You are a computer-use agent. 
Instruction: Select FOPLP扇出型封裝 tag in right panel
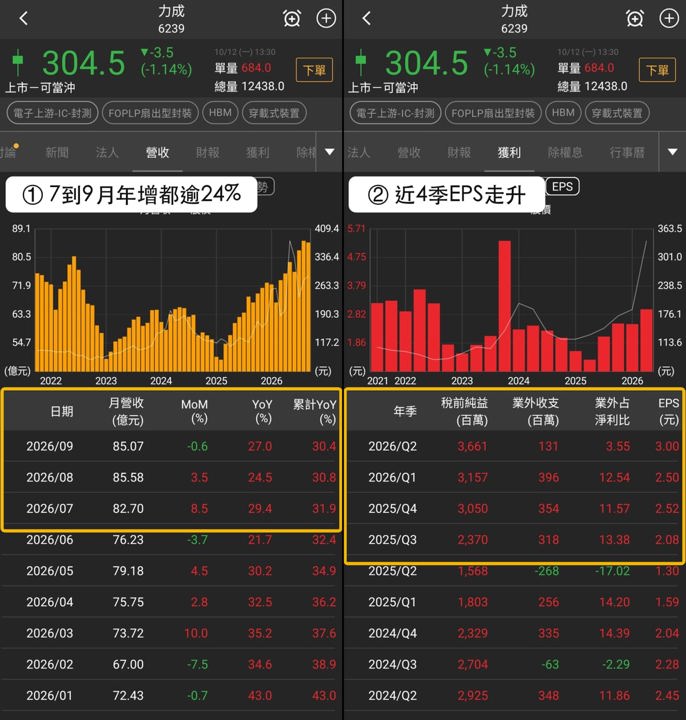coord(493,113)
